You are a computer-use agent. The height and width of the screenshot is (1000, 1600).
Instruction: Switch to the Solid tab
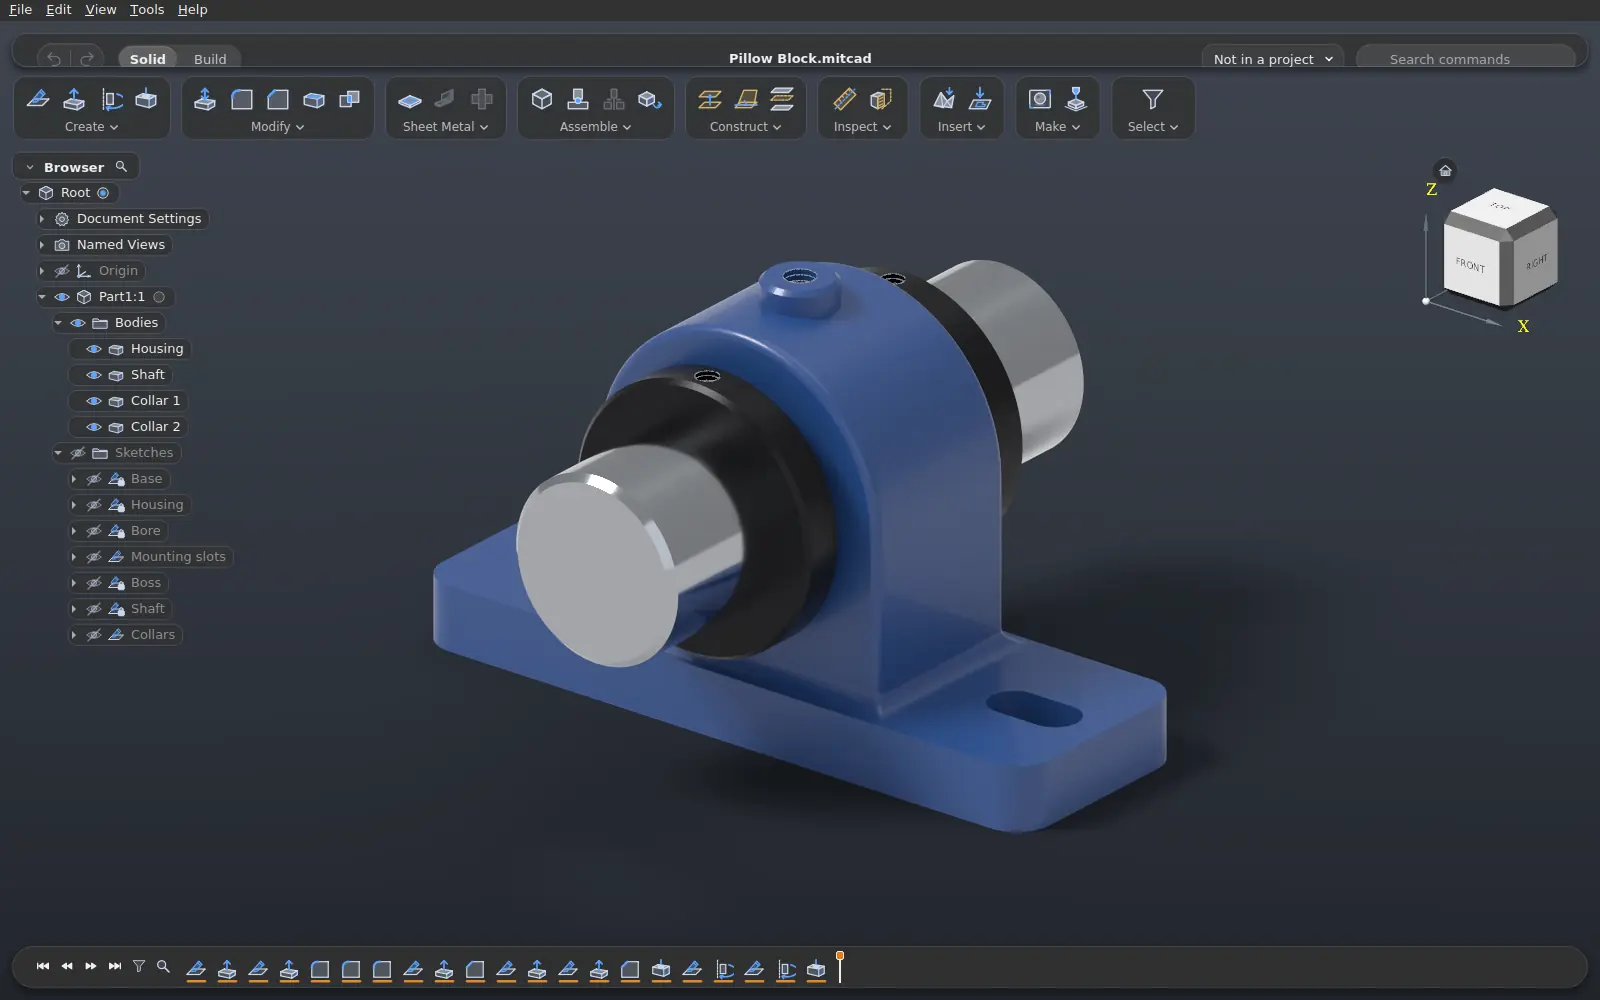[148, 59]
